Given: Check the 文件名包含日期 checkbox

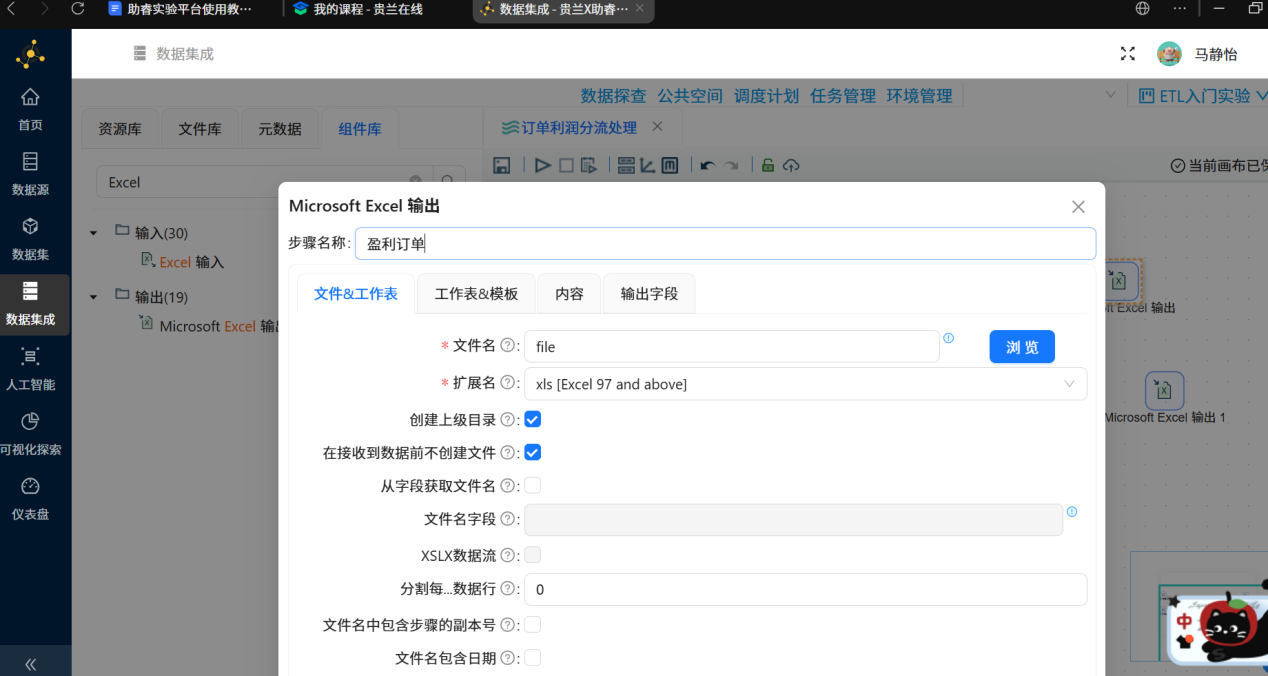Looking at the screenshot, I should coord(533,657).
